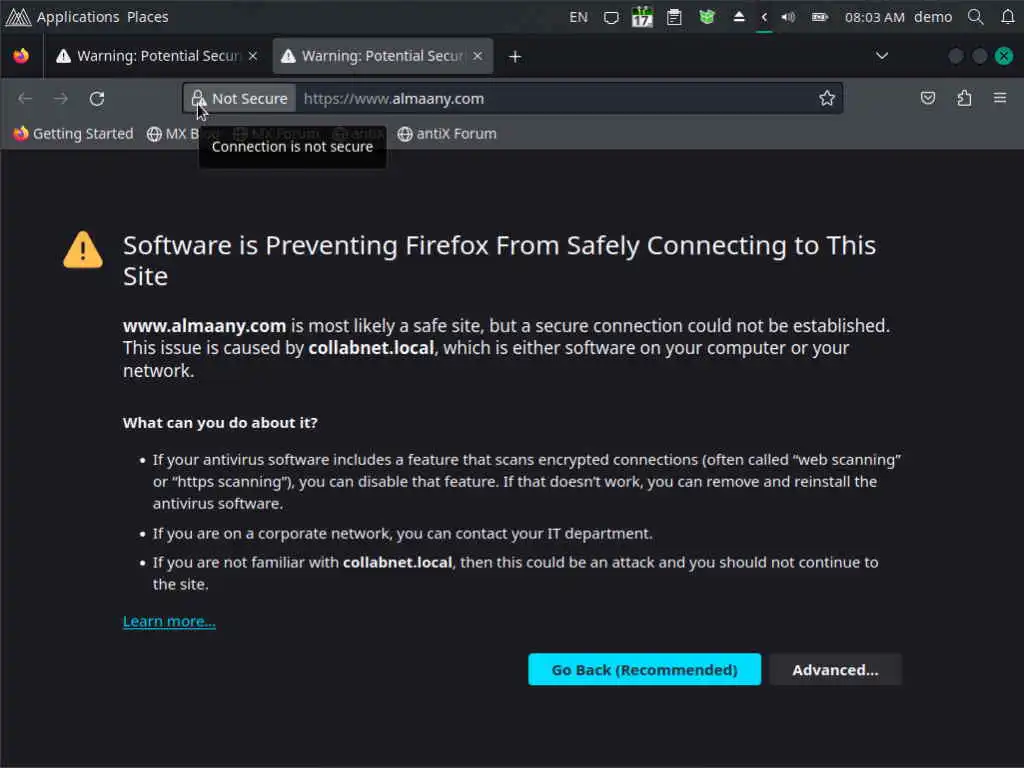Open the MX Linux logo menu

(x=18, y=17)
